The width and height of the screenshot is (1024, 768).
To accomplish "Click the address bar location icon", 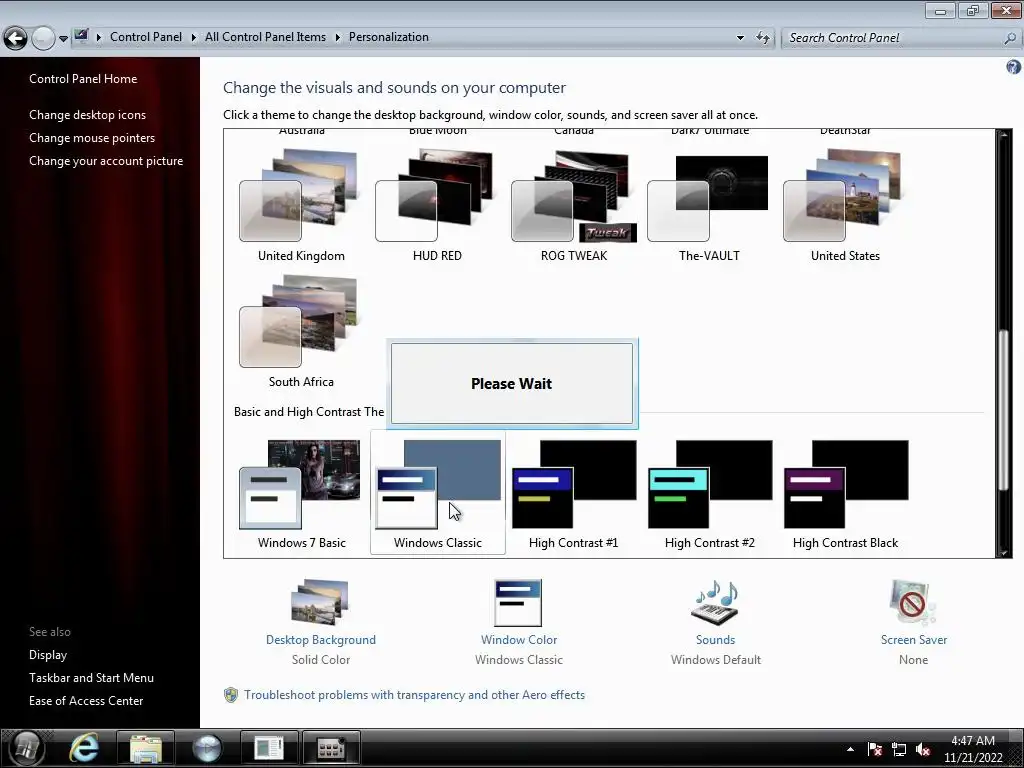I will [81, 36].
